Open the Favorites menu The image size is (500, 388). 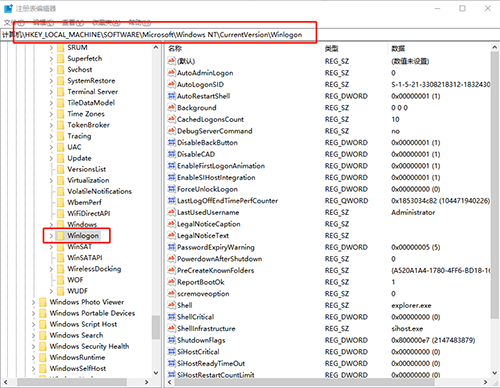[x=106, y=23]
